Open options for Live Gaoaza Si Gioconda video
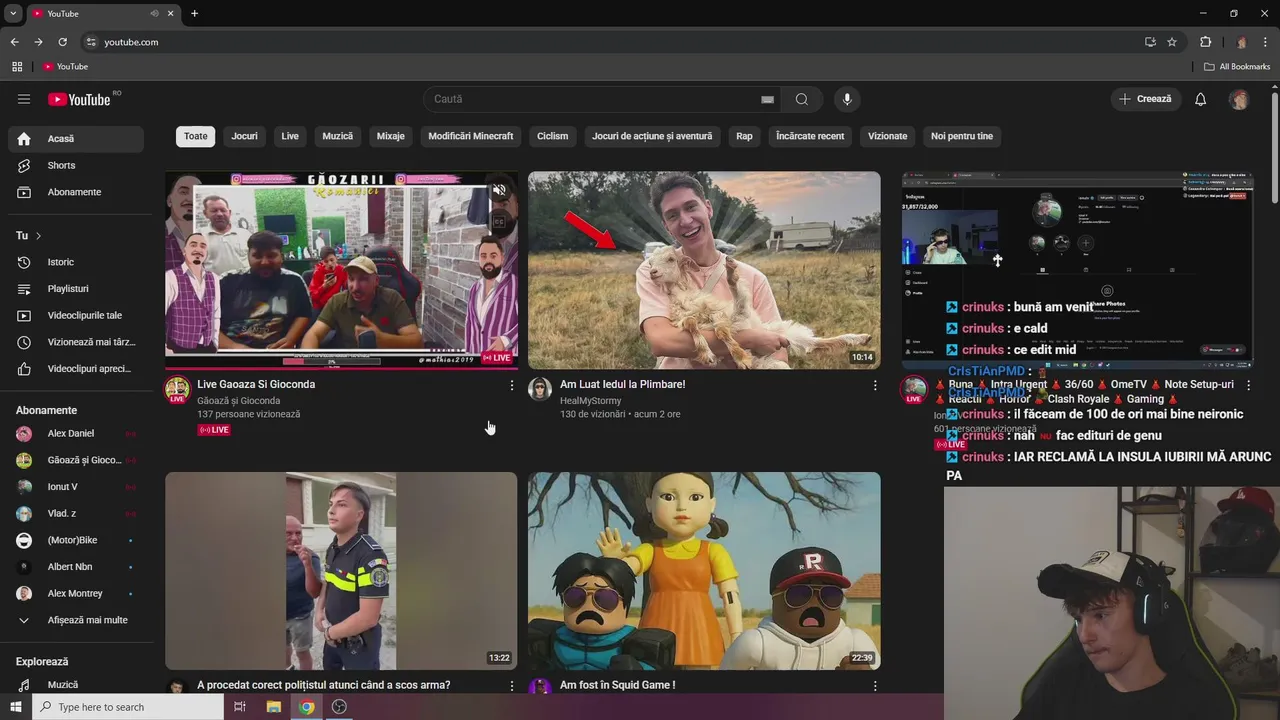Screen dimensions: 1280x720 [x=512, y=385]
